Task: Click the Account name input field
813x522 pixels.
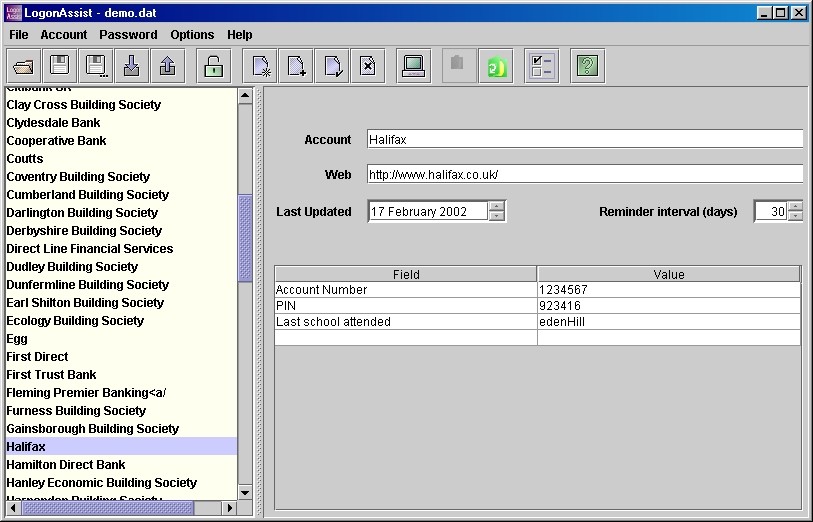Action: [x=585, y=139]
